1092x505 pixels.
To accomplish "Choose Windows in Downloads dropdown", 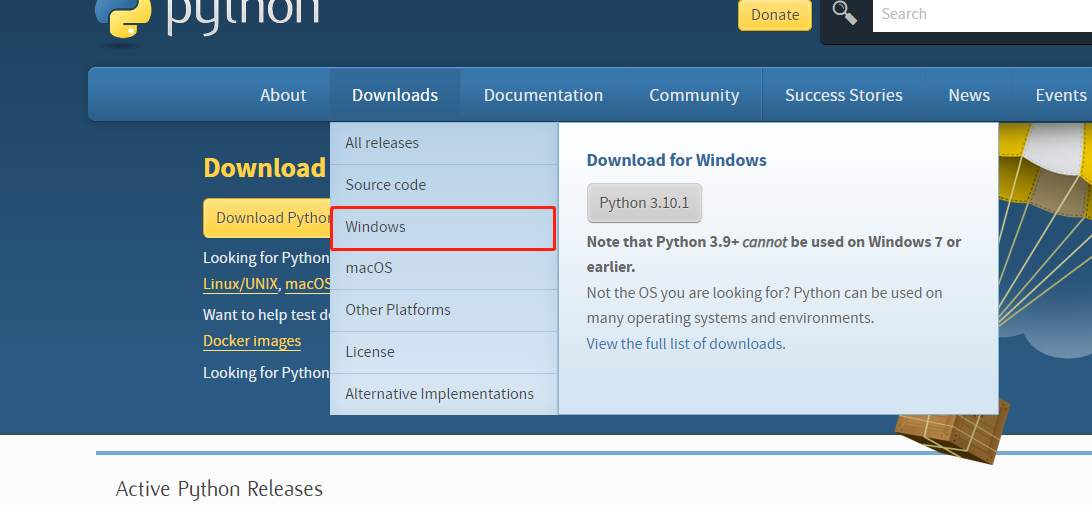I will (x=376, y=227).
